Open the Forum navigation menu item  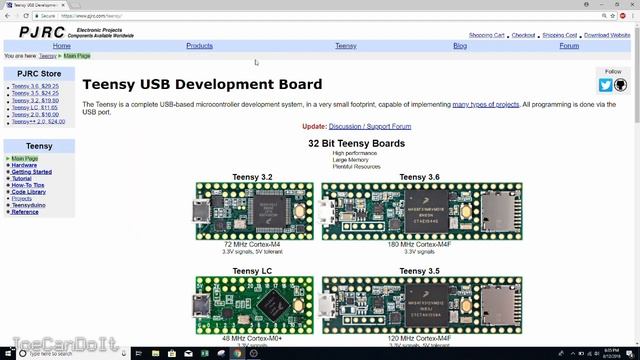click(x=569, y=46)
